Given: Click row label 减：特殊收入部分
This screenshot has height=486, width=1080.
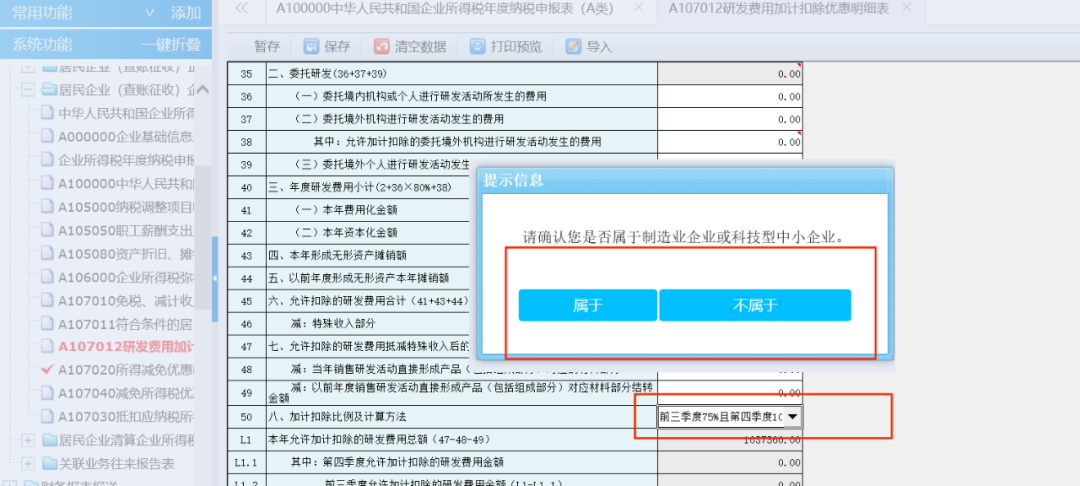Looking at the screenshot, I should click(333, 324).
